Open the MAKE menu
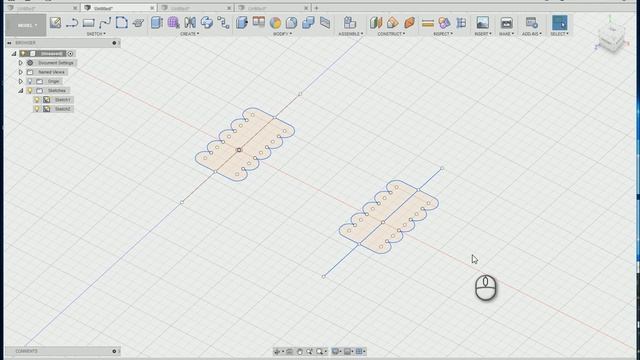640x360 pixels. click(507, 34)
